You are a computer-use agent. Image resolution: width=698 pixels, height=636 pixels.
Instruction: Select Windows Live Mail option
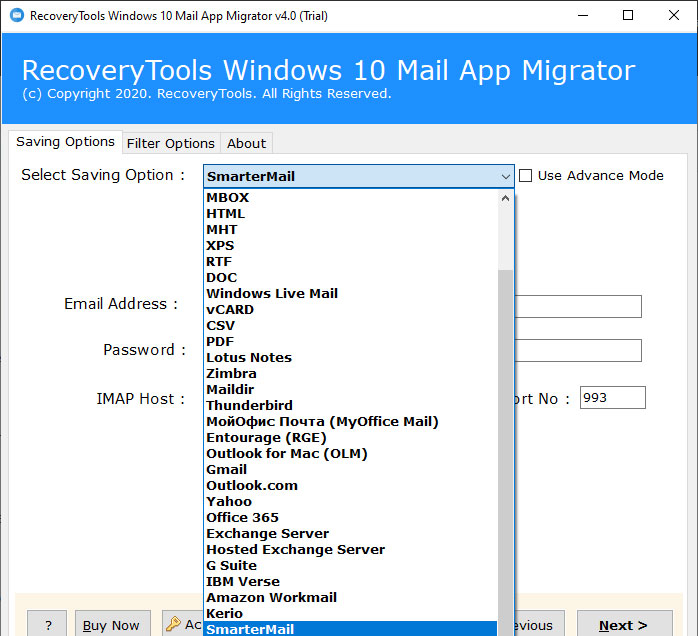pos(351,294)
